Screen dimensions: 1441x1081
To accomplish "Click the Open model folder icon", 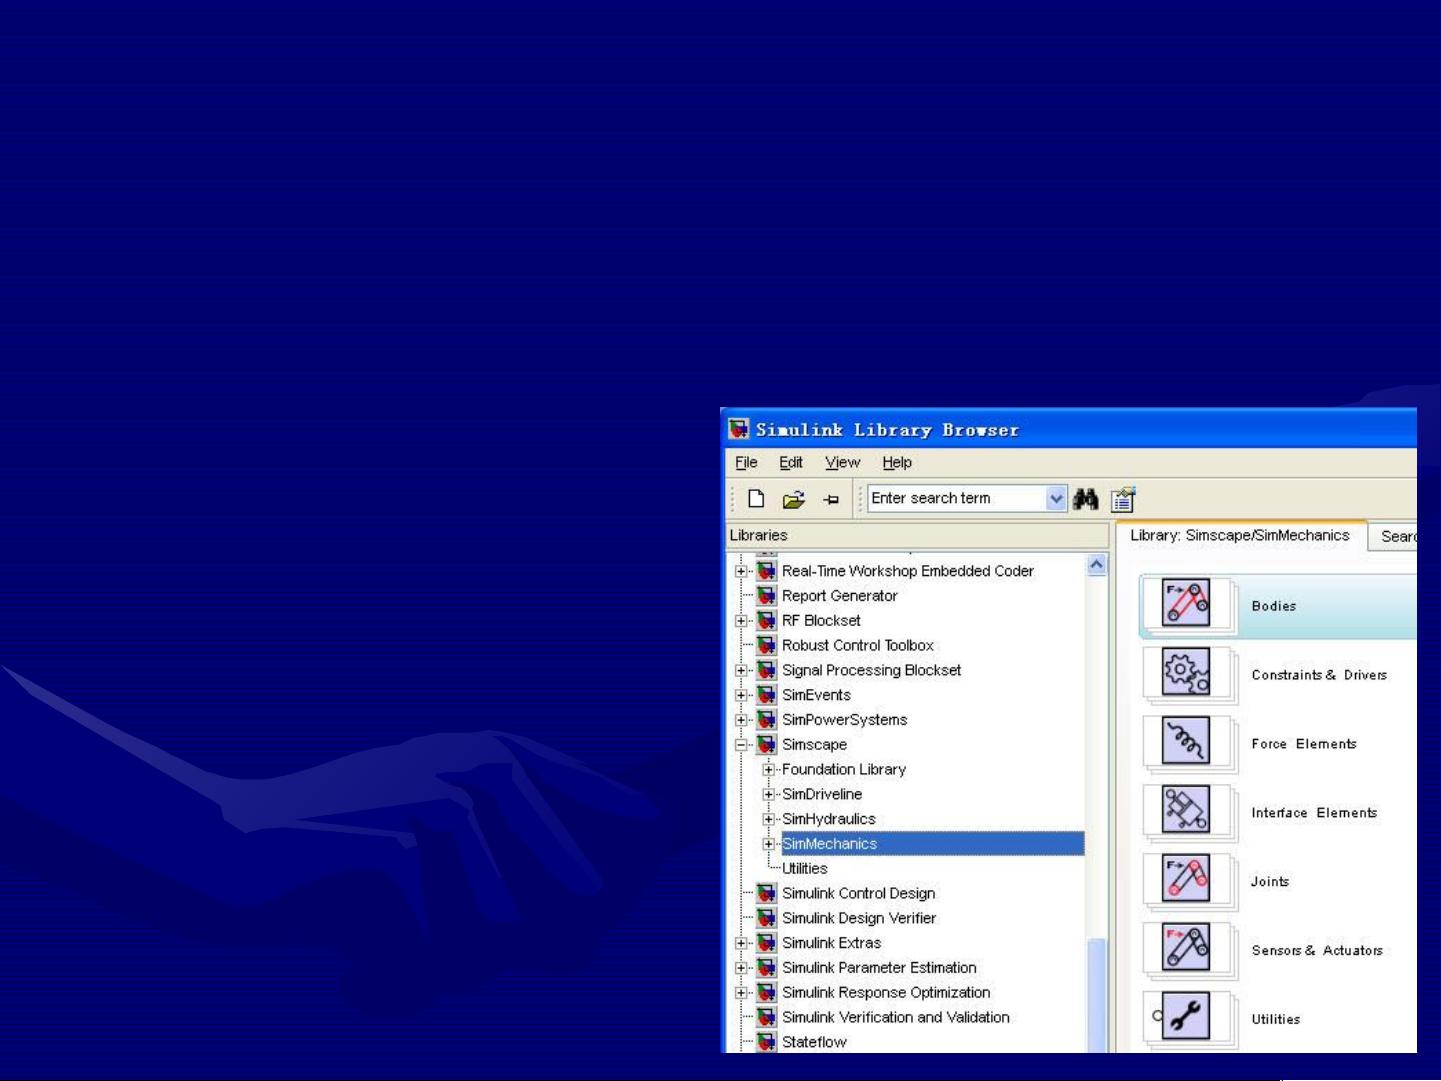I will coord(794,499).
